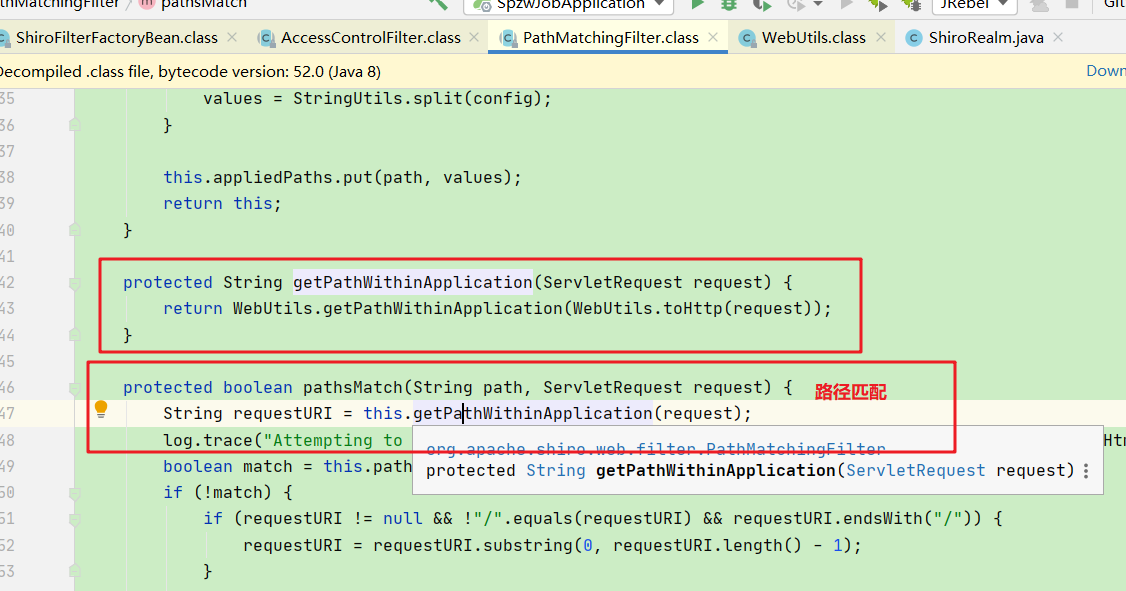Click the 'Decompiled .class file' banner text
Screen dimensions: 1126x591
[190, 72]
